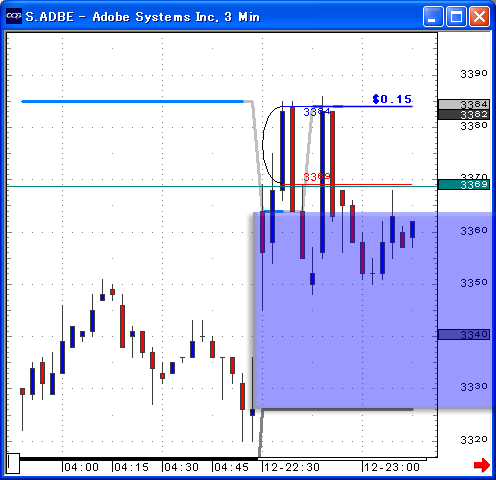The width and height of the screenshot is (496, 480).
Task: Click the 3390 price scale label
Action: [x=474, y=74]
